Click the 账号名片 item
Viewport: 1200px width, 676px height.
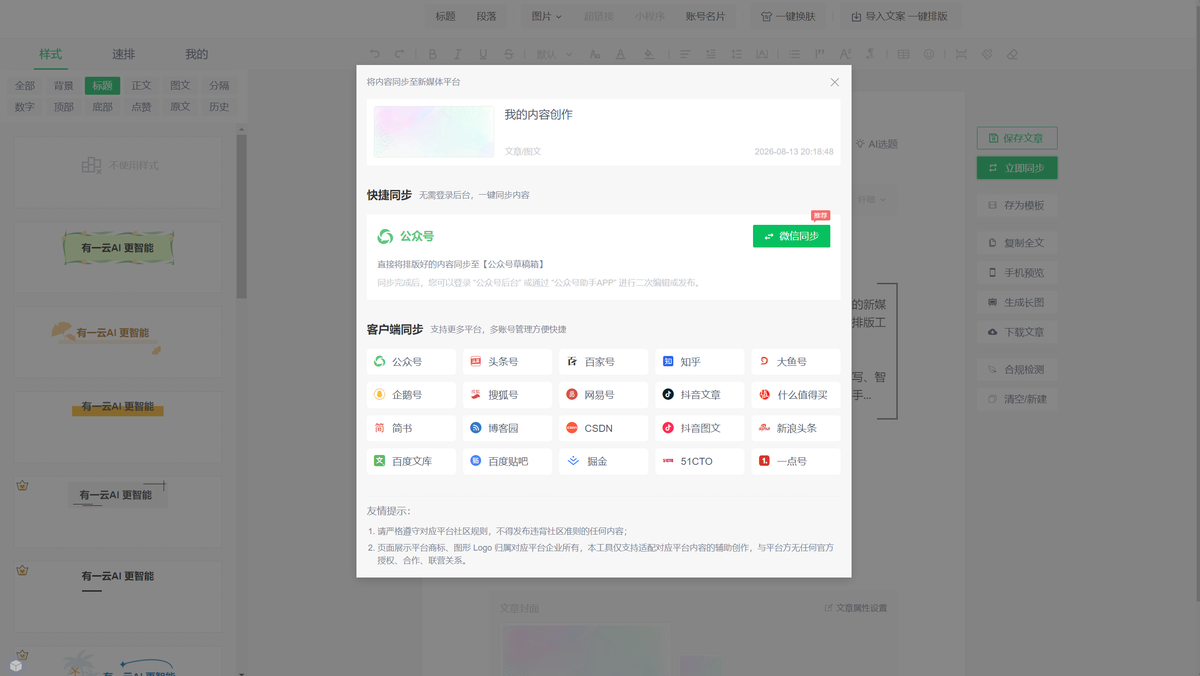click(x=705, y=16)
